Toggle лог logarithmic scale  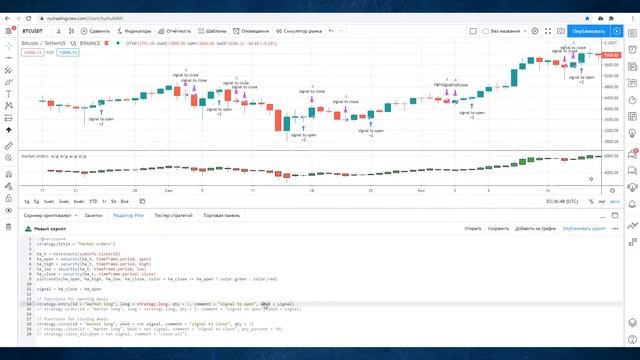pos(602,202)
